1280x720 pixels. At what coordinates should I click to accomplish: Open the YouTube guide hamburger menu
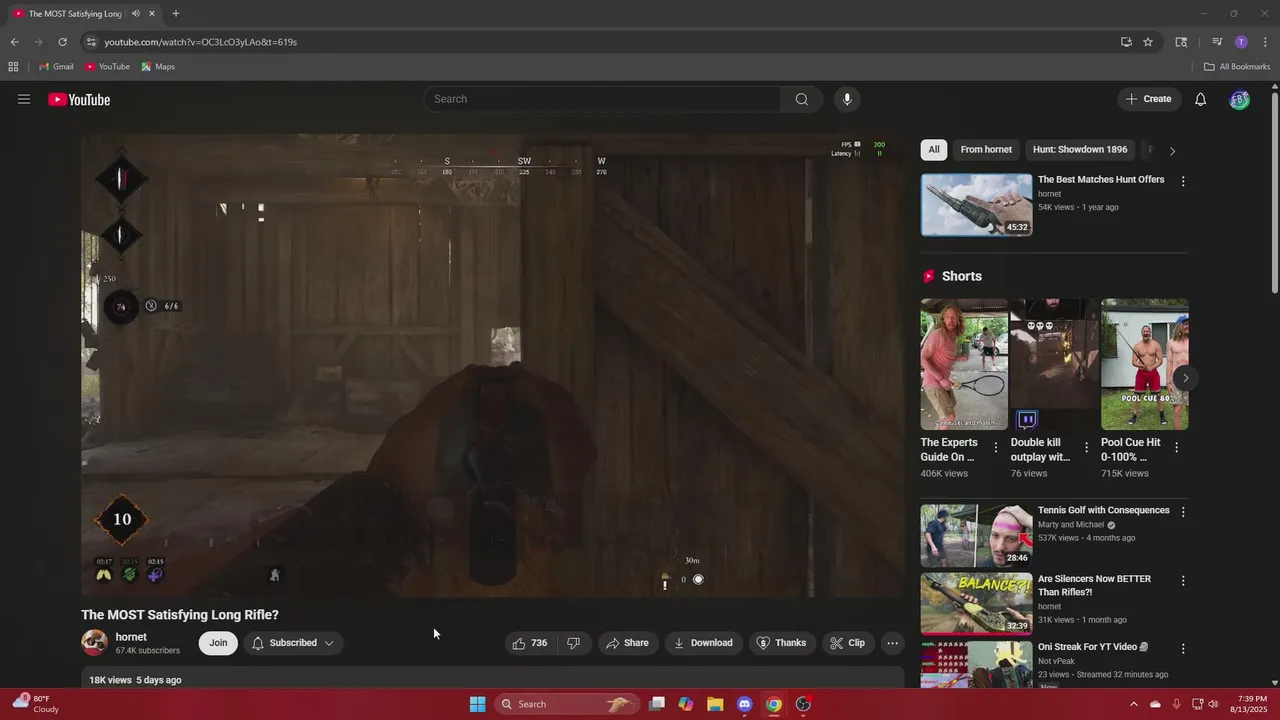24,99
